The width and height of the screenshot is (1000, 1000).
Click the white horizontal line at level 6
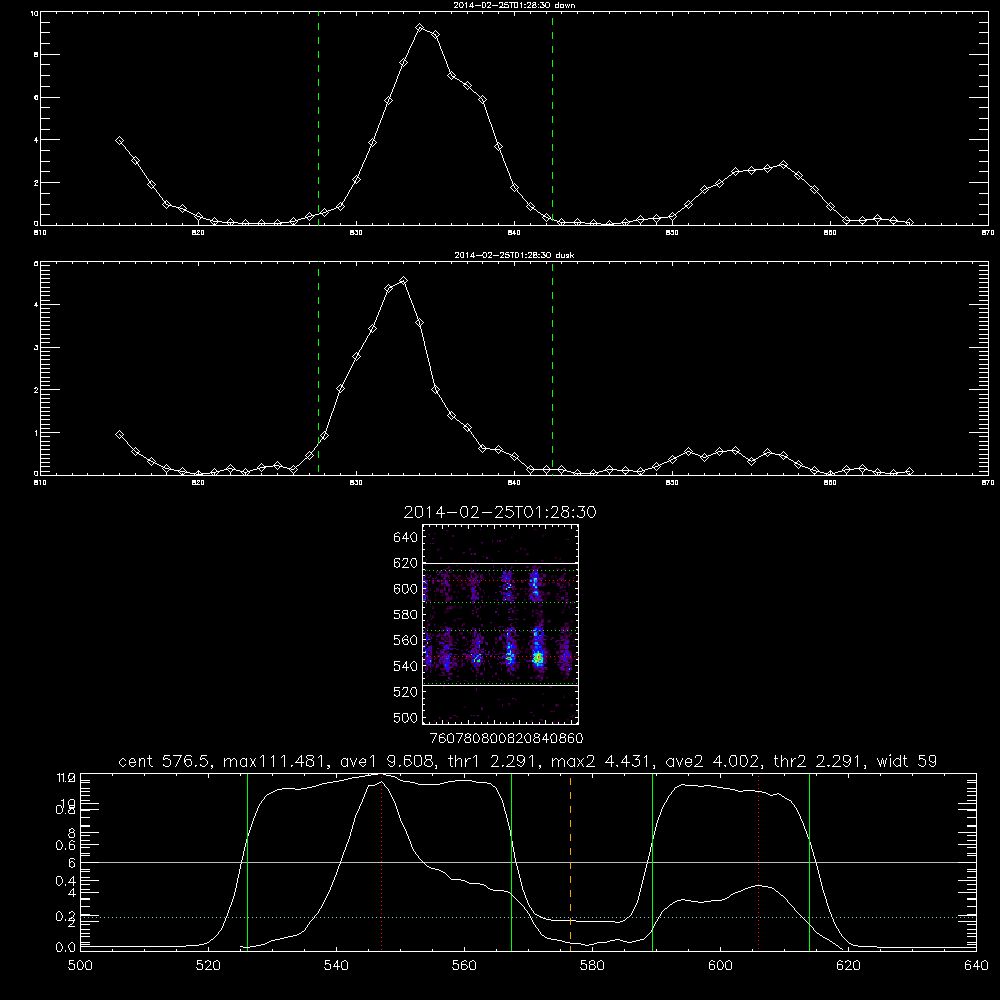click(x=528, y=862)
